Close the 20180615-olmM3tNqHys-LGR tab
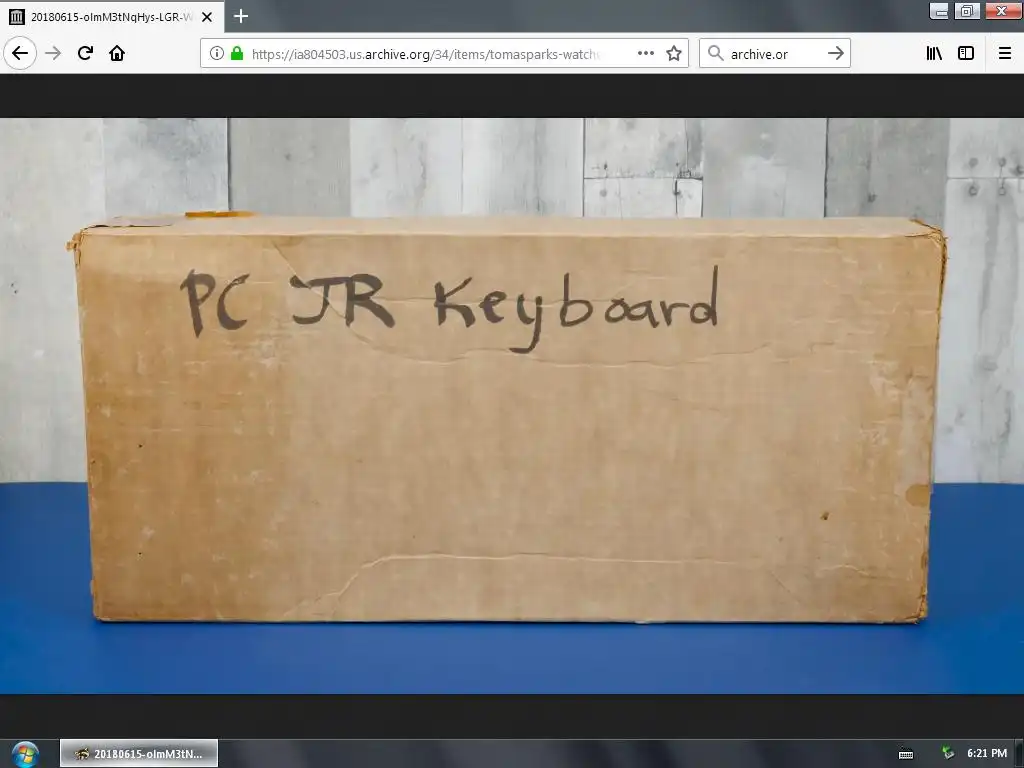The width and height of the screenshot is (1024, 768). click(x=207, y=17)
